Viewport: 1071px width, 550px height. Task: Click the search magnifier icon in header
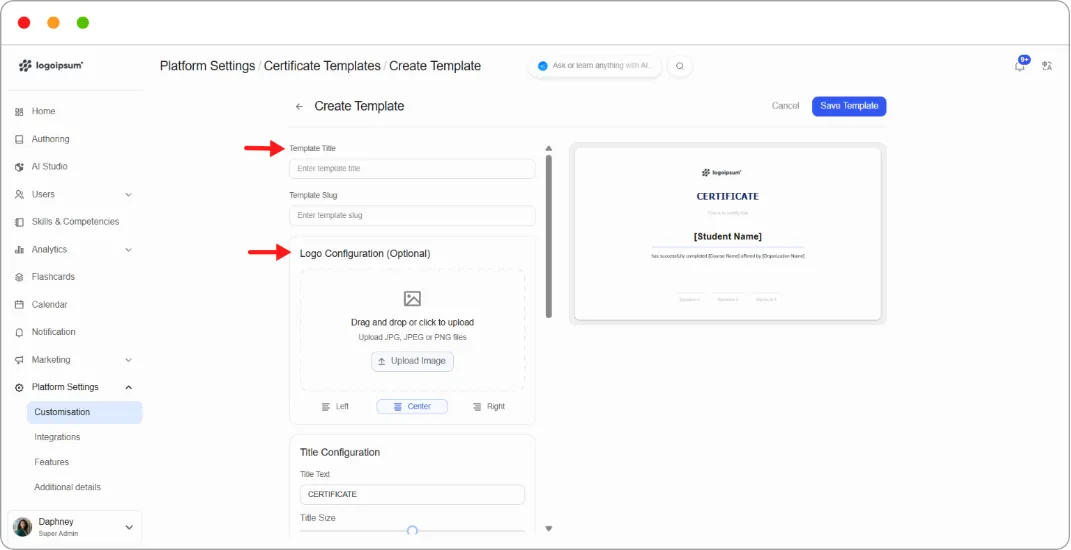point(680,66)
